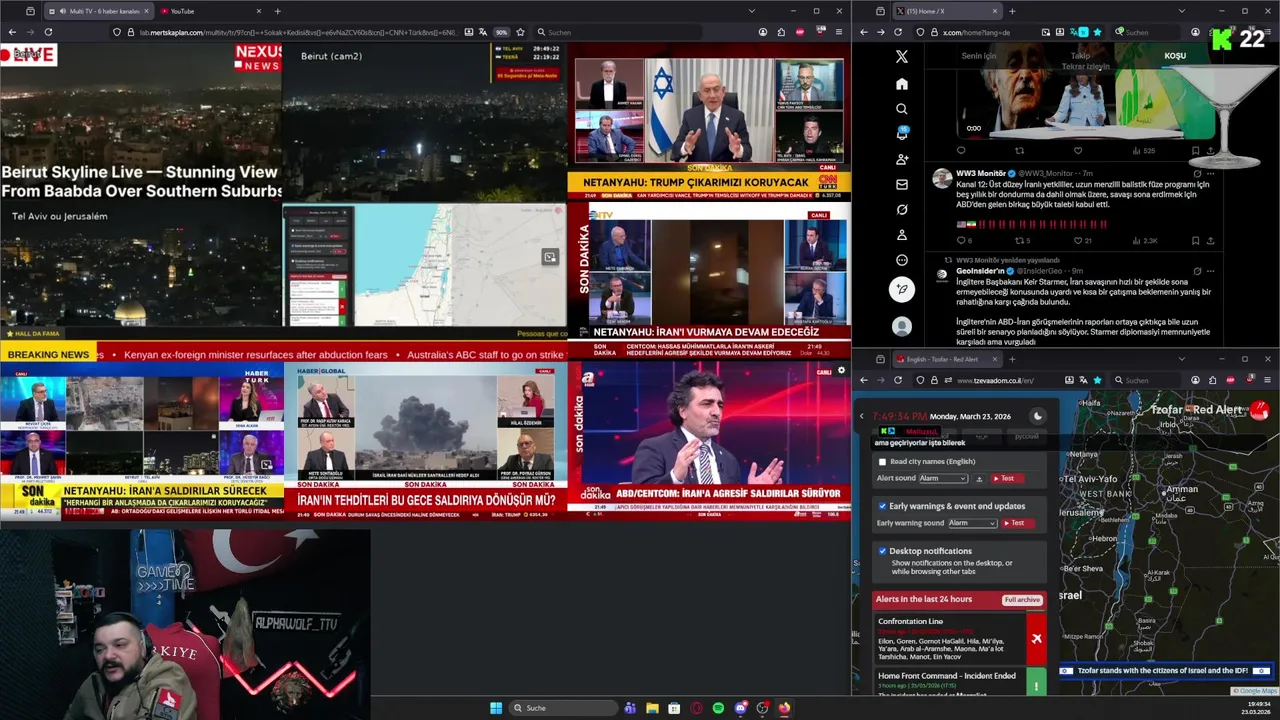Open File Explorer from the taskbar
This screenshot has height=720, width=1280.
pos(652,708)
